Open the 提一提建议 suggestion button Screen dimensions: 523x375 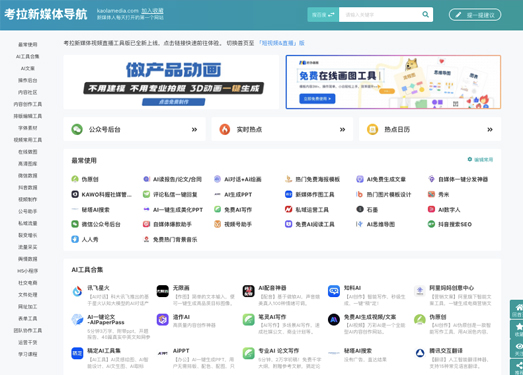tap(475, 15)
